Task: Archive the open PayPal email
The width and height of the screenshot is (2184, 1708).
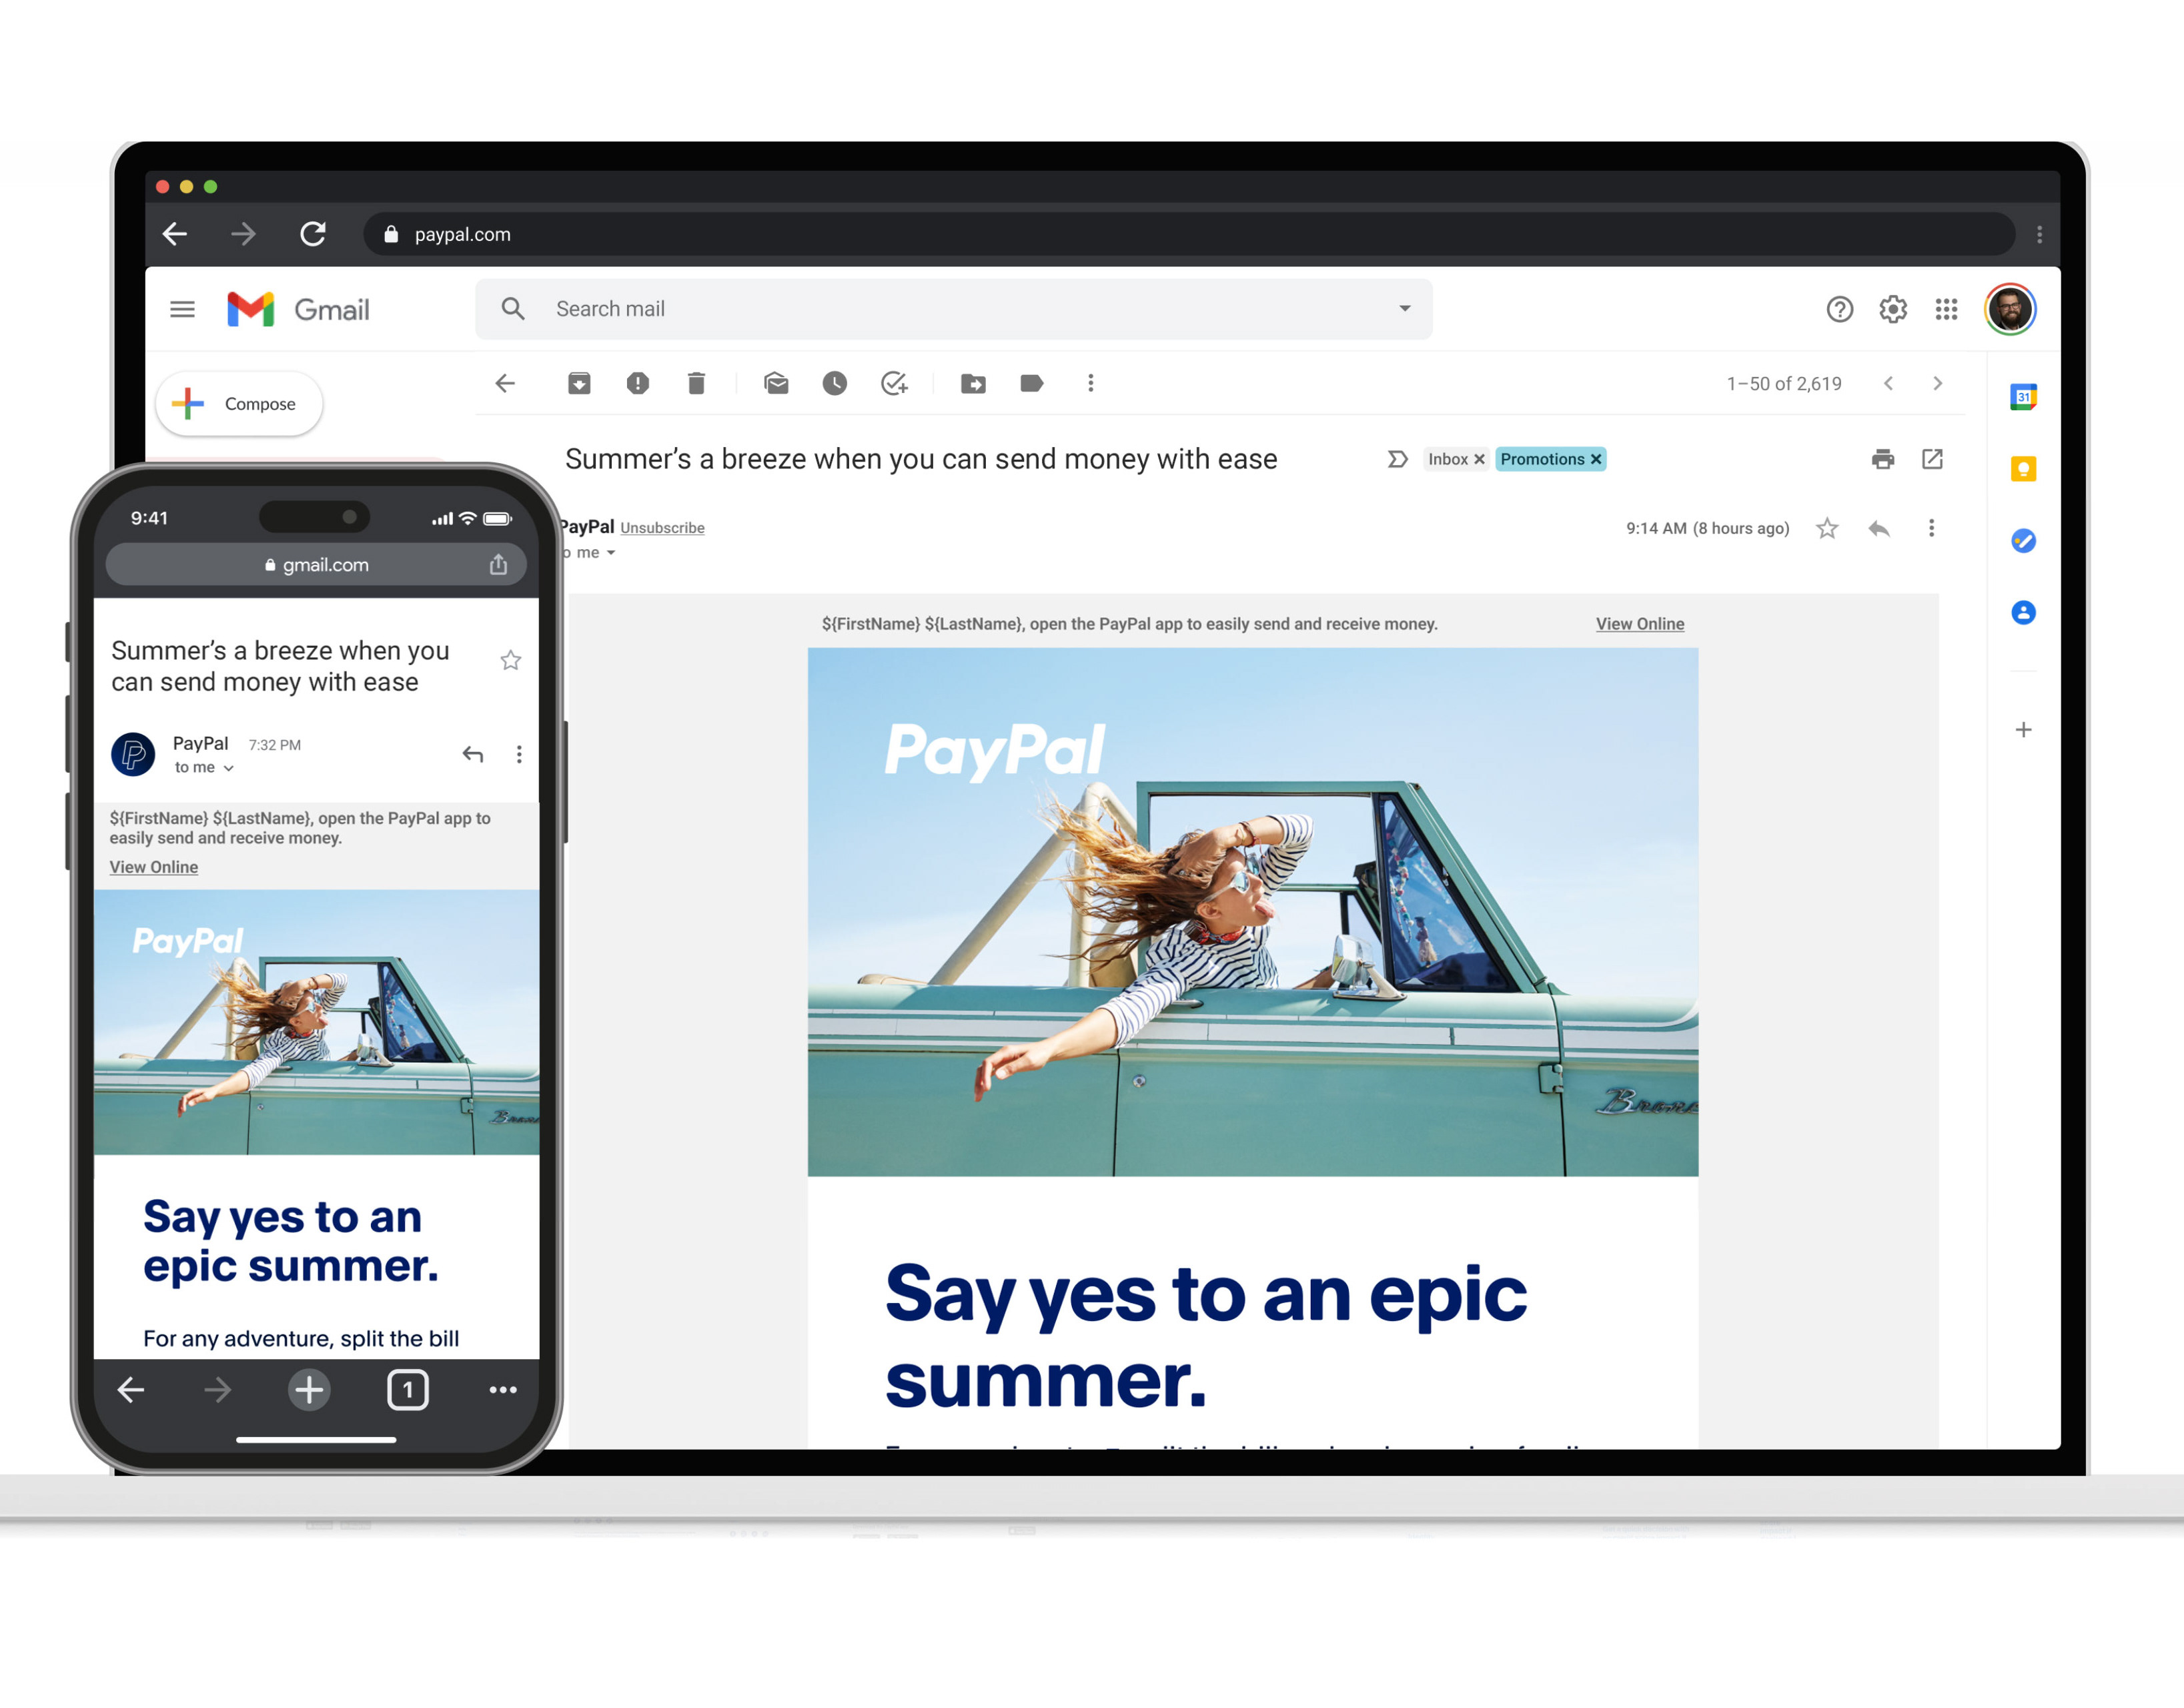Action: [x=579, y=383]
